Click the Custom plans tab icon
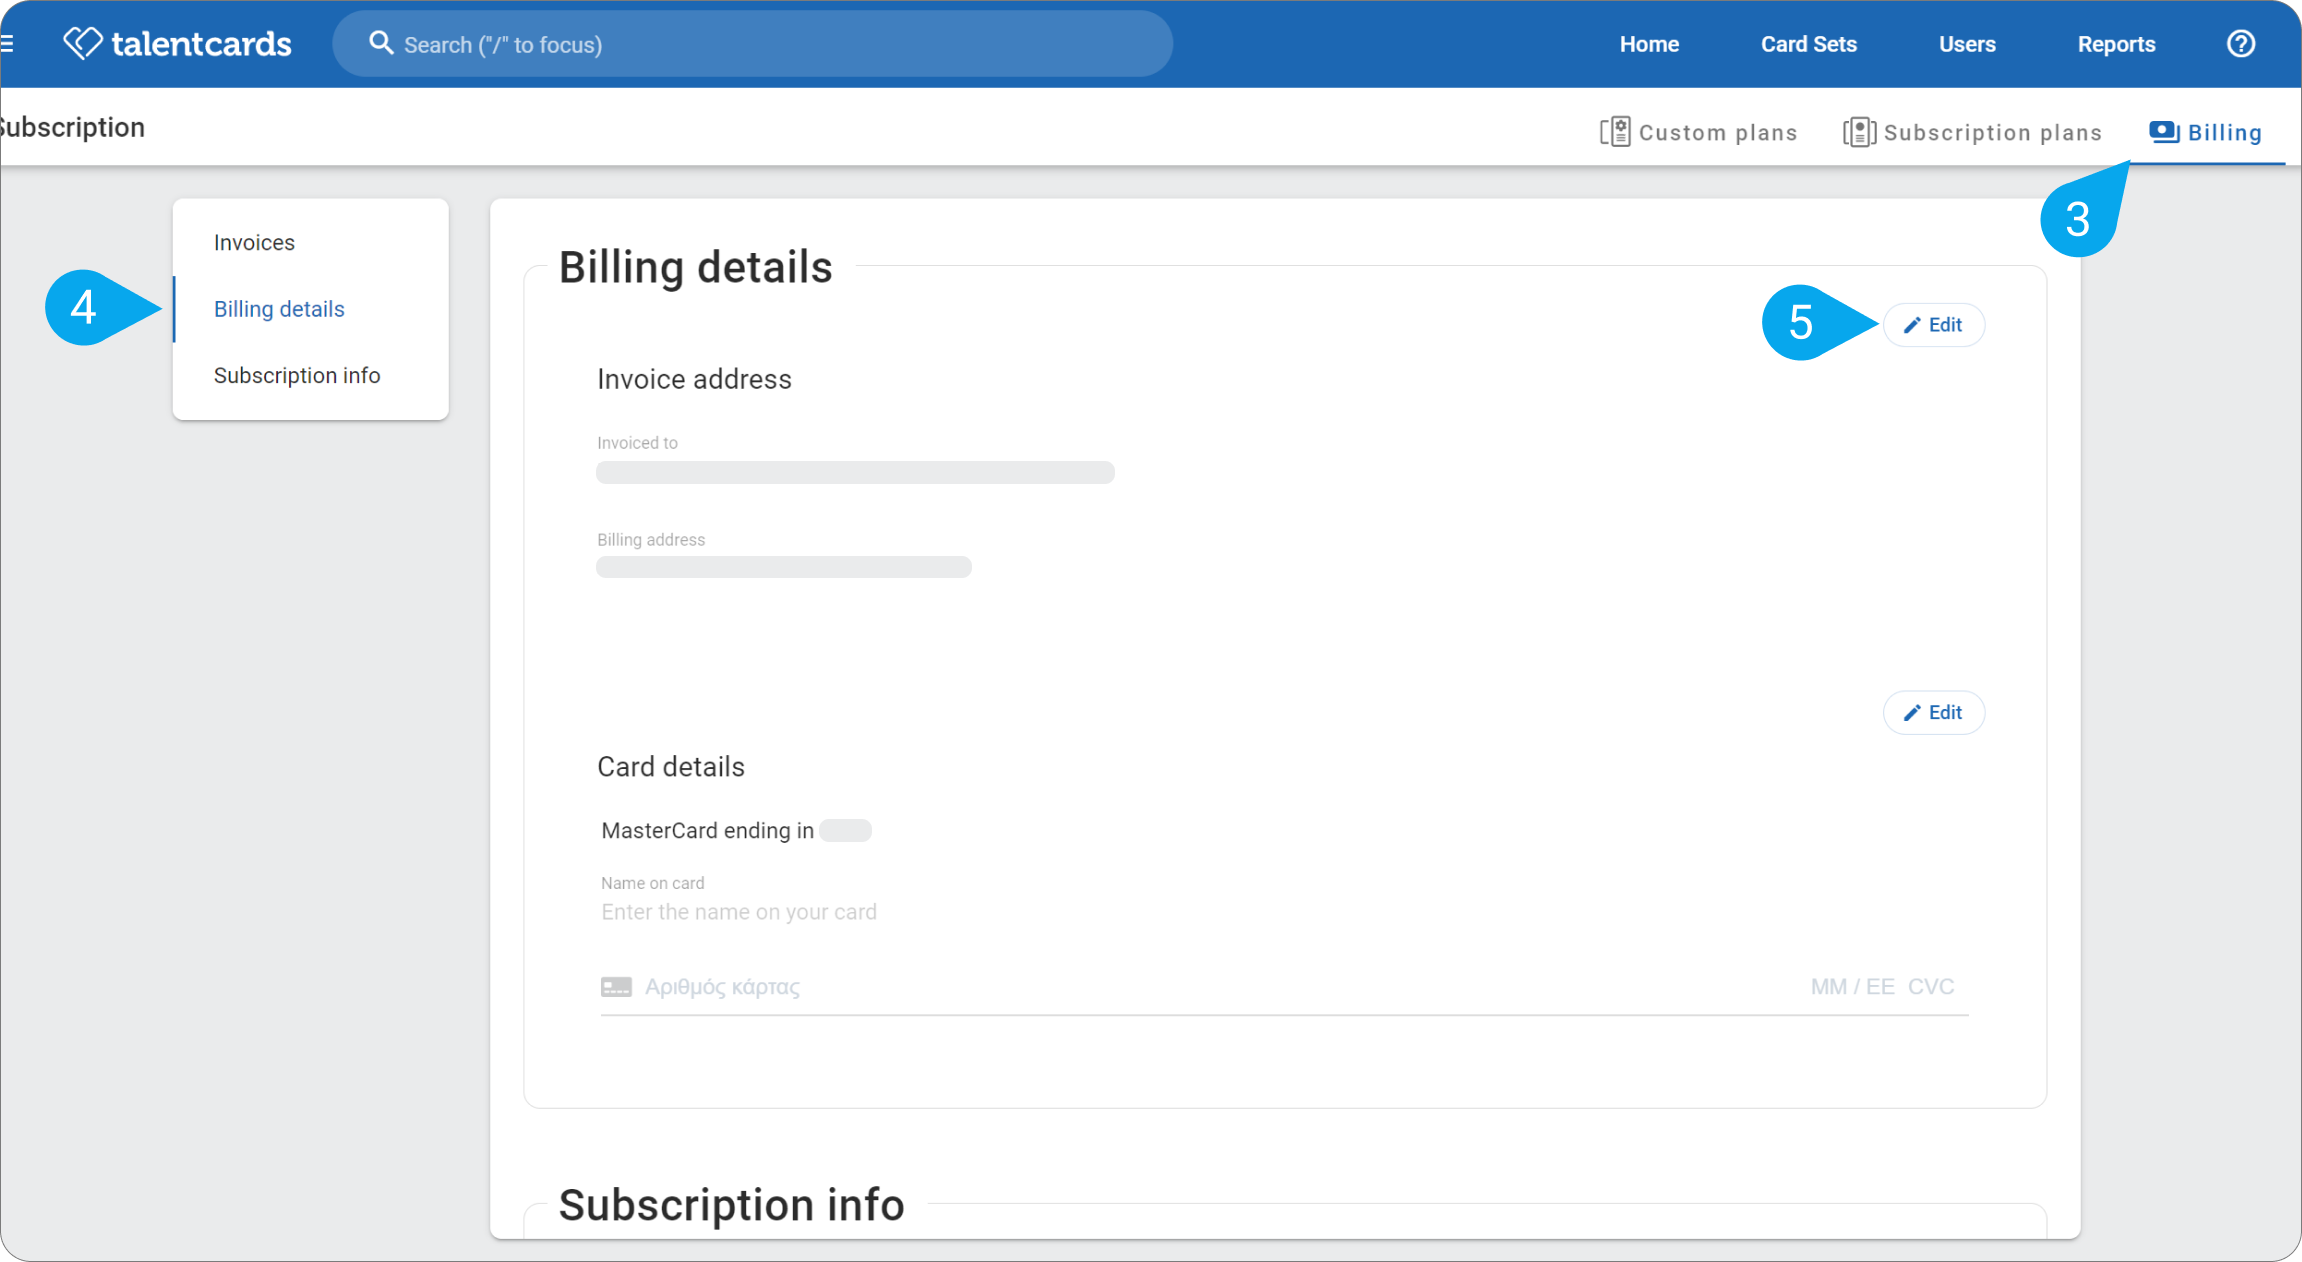The height and width of the screenshot is (1262, 2302). (x=1614, y=132)
